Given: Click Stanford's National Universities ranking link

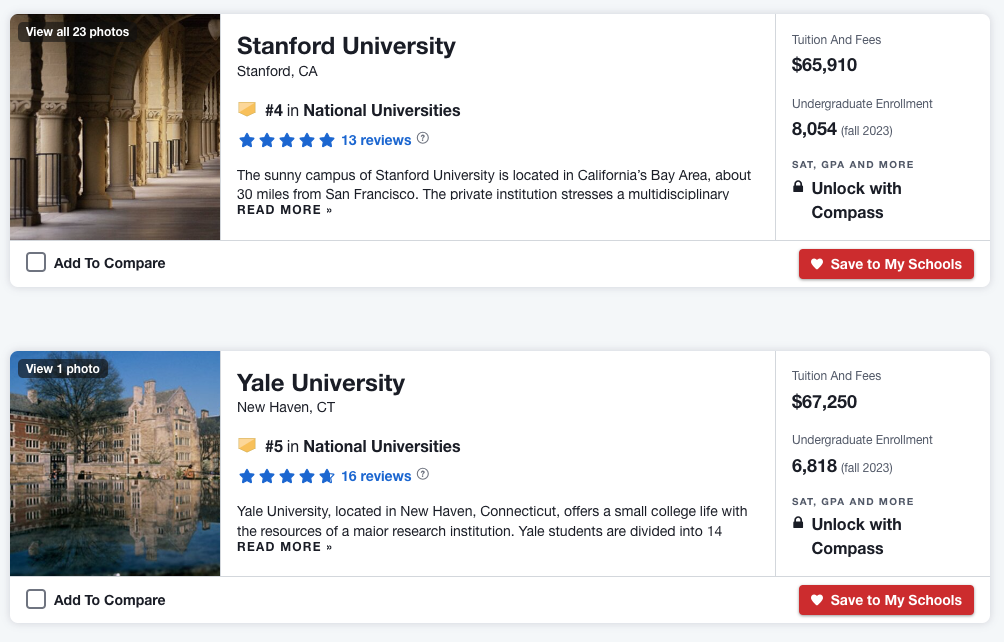Looking at the screenshot, I should (x=382, y=110).
